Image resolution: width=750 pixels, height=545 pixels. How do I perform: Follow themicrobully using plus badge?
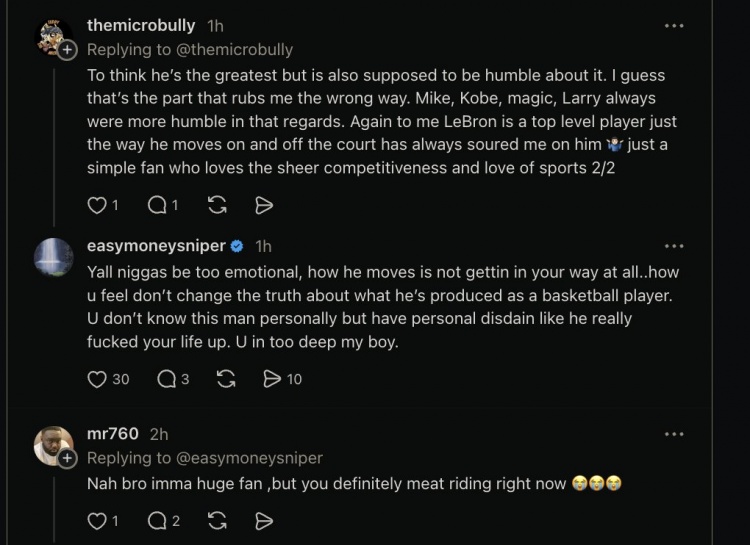click(67, 50)
